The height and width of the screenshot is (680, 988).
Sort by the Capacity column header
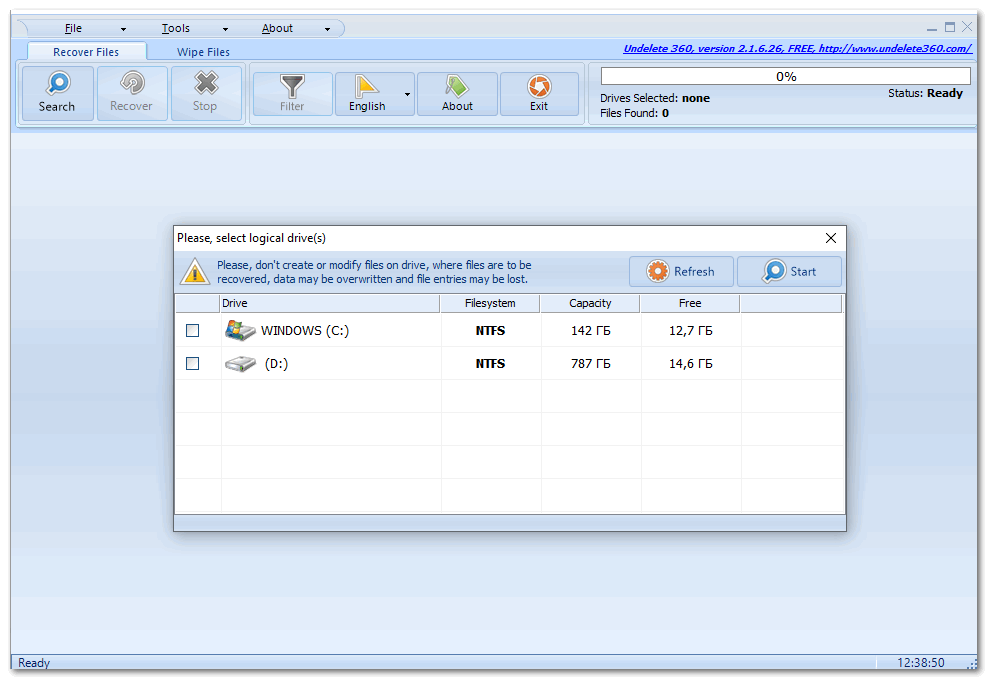590,303
